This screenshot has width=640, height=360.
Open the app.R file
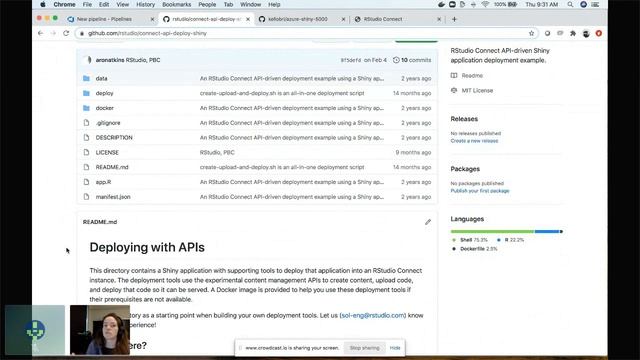pyautogui.click(x=103, y=182)
